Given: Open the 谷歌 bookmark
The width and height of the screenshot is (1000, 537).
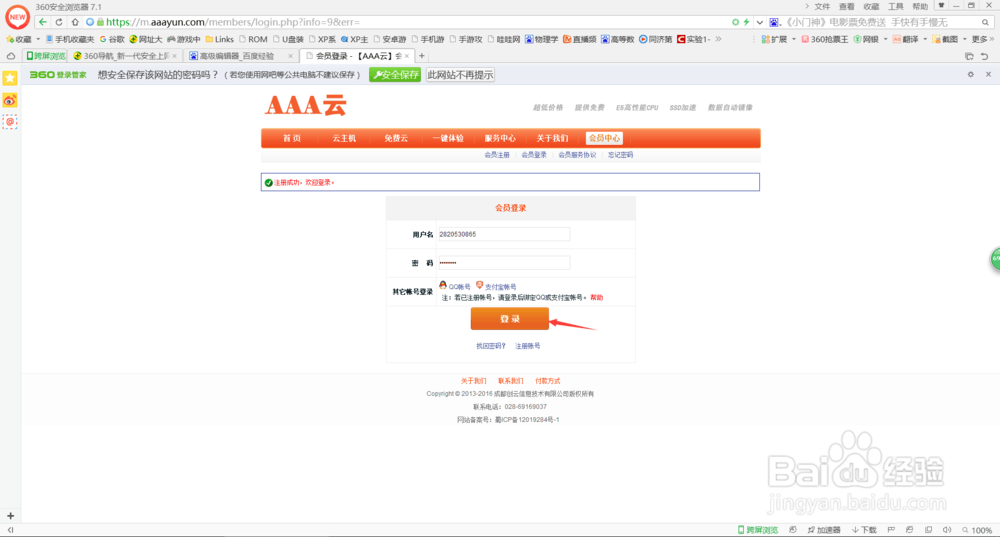Looking at the screenshot, I should (x=112, y=40).
